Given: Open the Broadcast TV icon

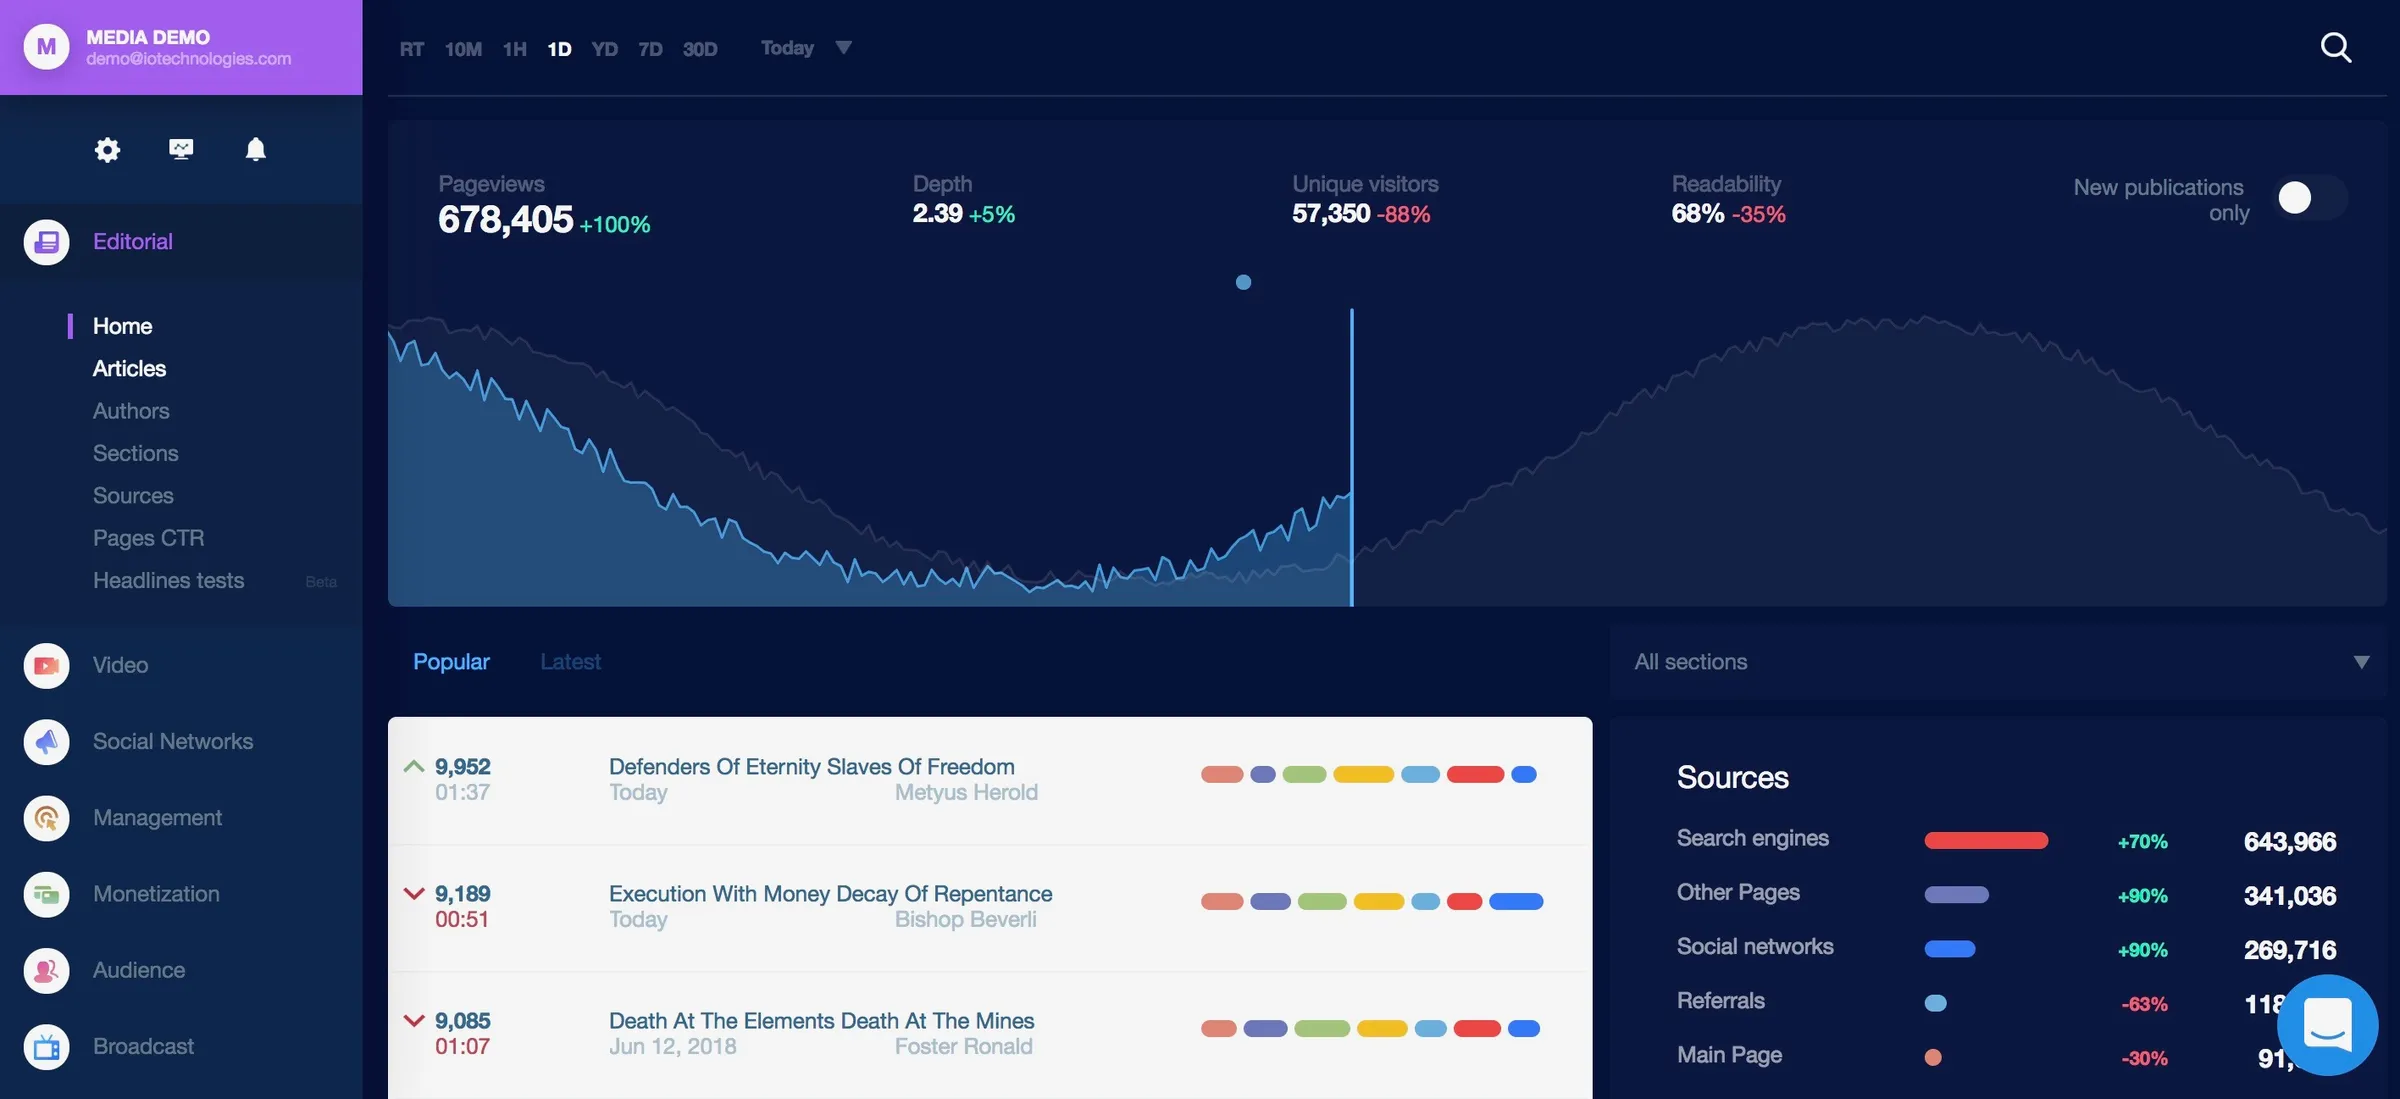Looking at the screenshot, I should click(x=46, y=1046).
